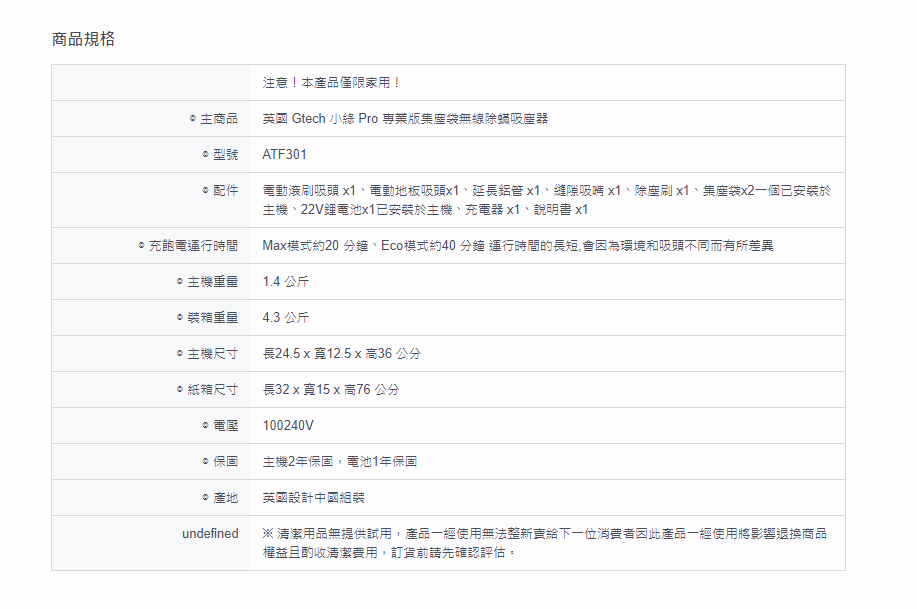Image resolution: width=917 pixels, height=609 pixels.
Task: Click the 商品規格 section heading
Action: (83, 39)
